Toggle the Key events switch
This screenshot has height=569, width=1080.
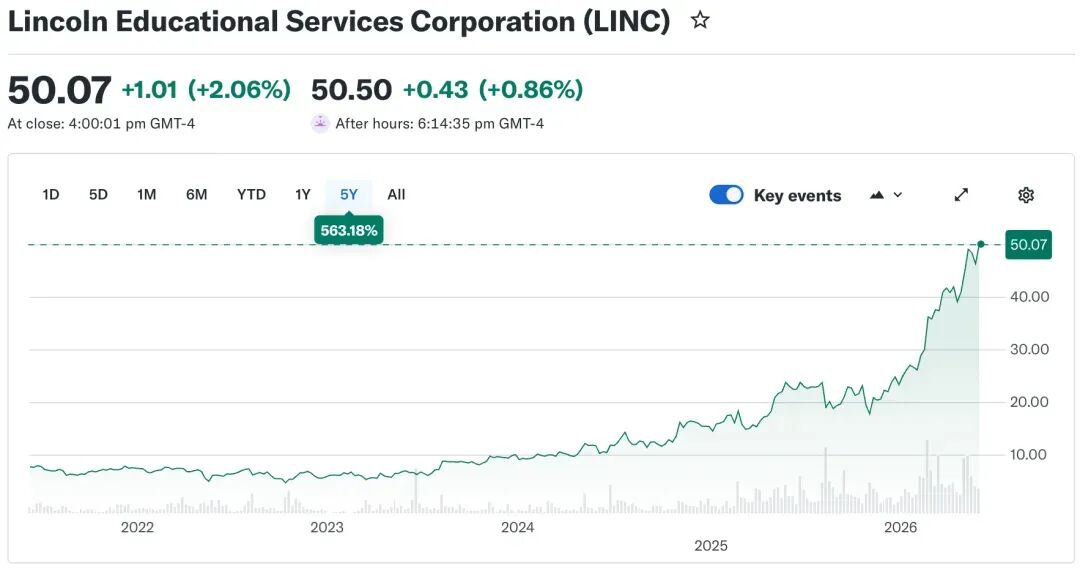(726, 195)
